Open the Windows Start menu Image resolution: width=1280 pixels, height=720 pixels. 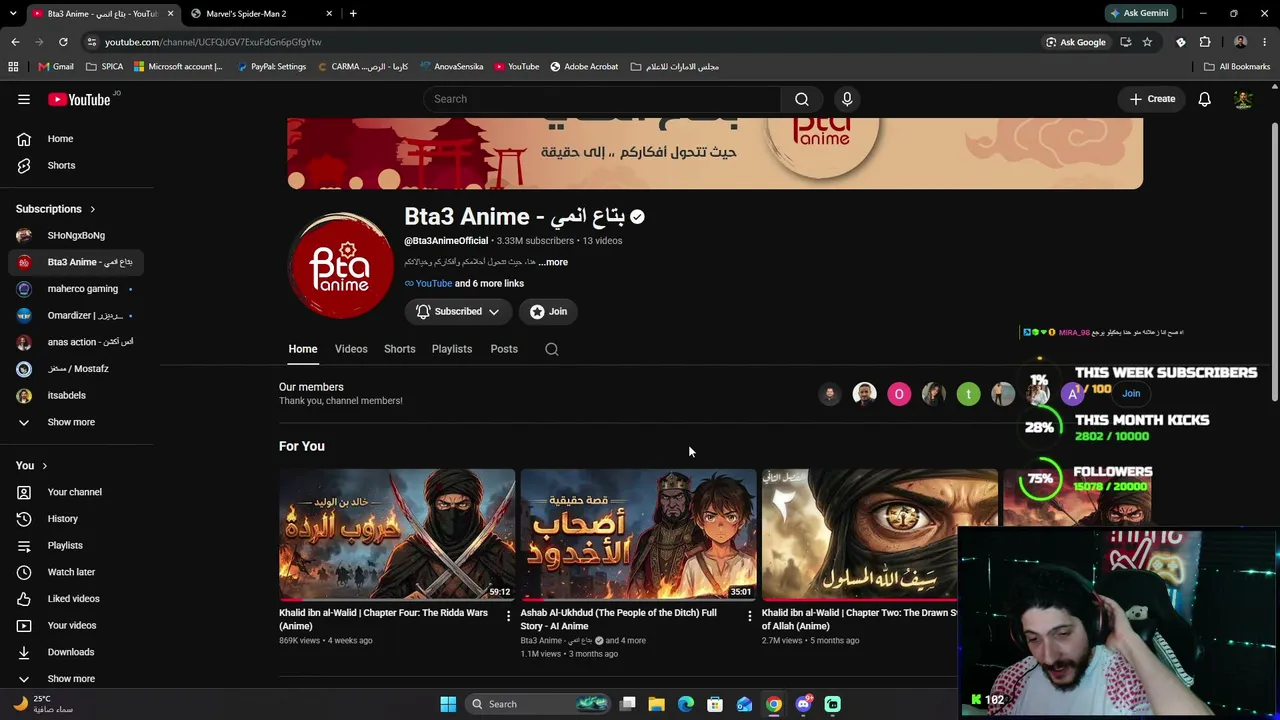click(448, 704)
